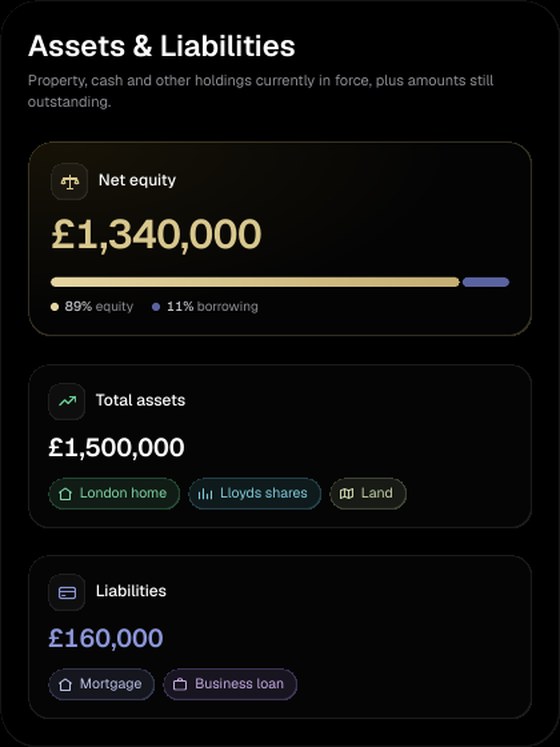Screen dimensions: 560x747
Task: Open the Land asset chip
Action: click(x=368, y=494)
